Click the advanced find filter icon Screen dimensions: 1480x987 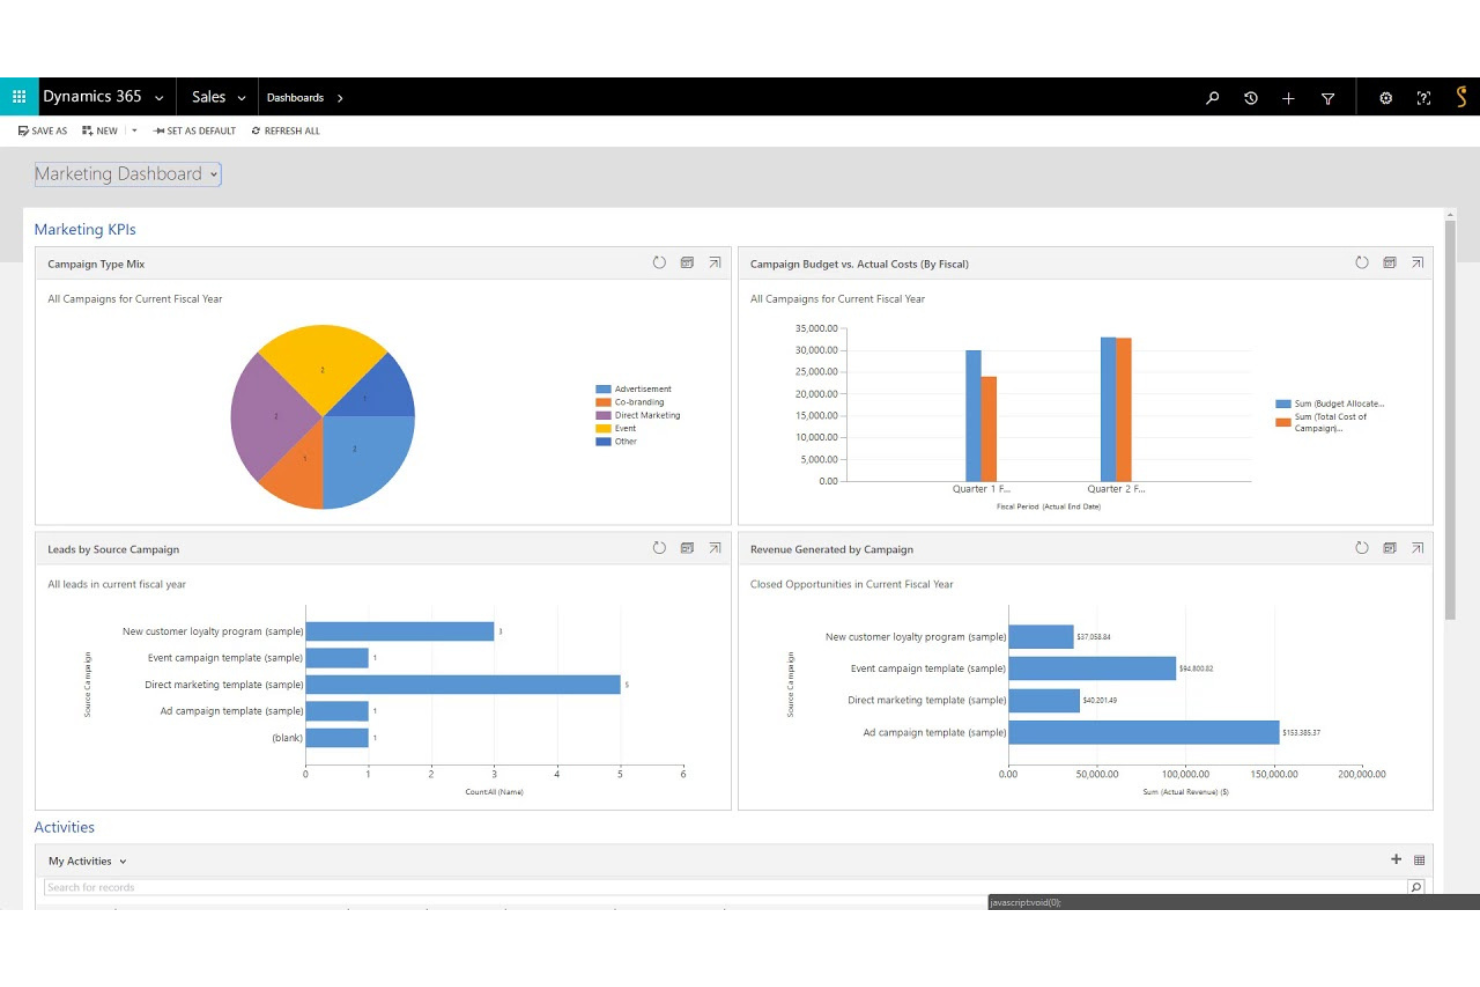point(1328,97)
